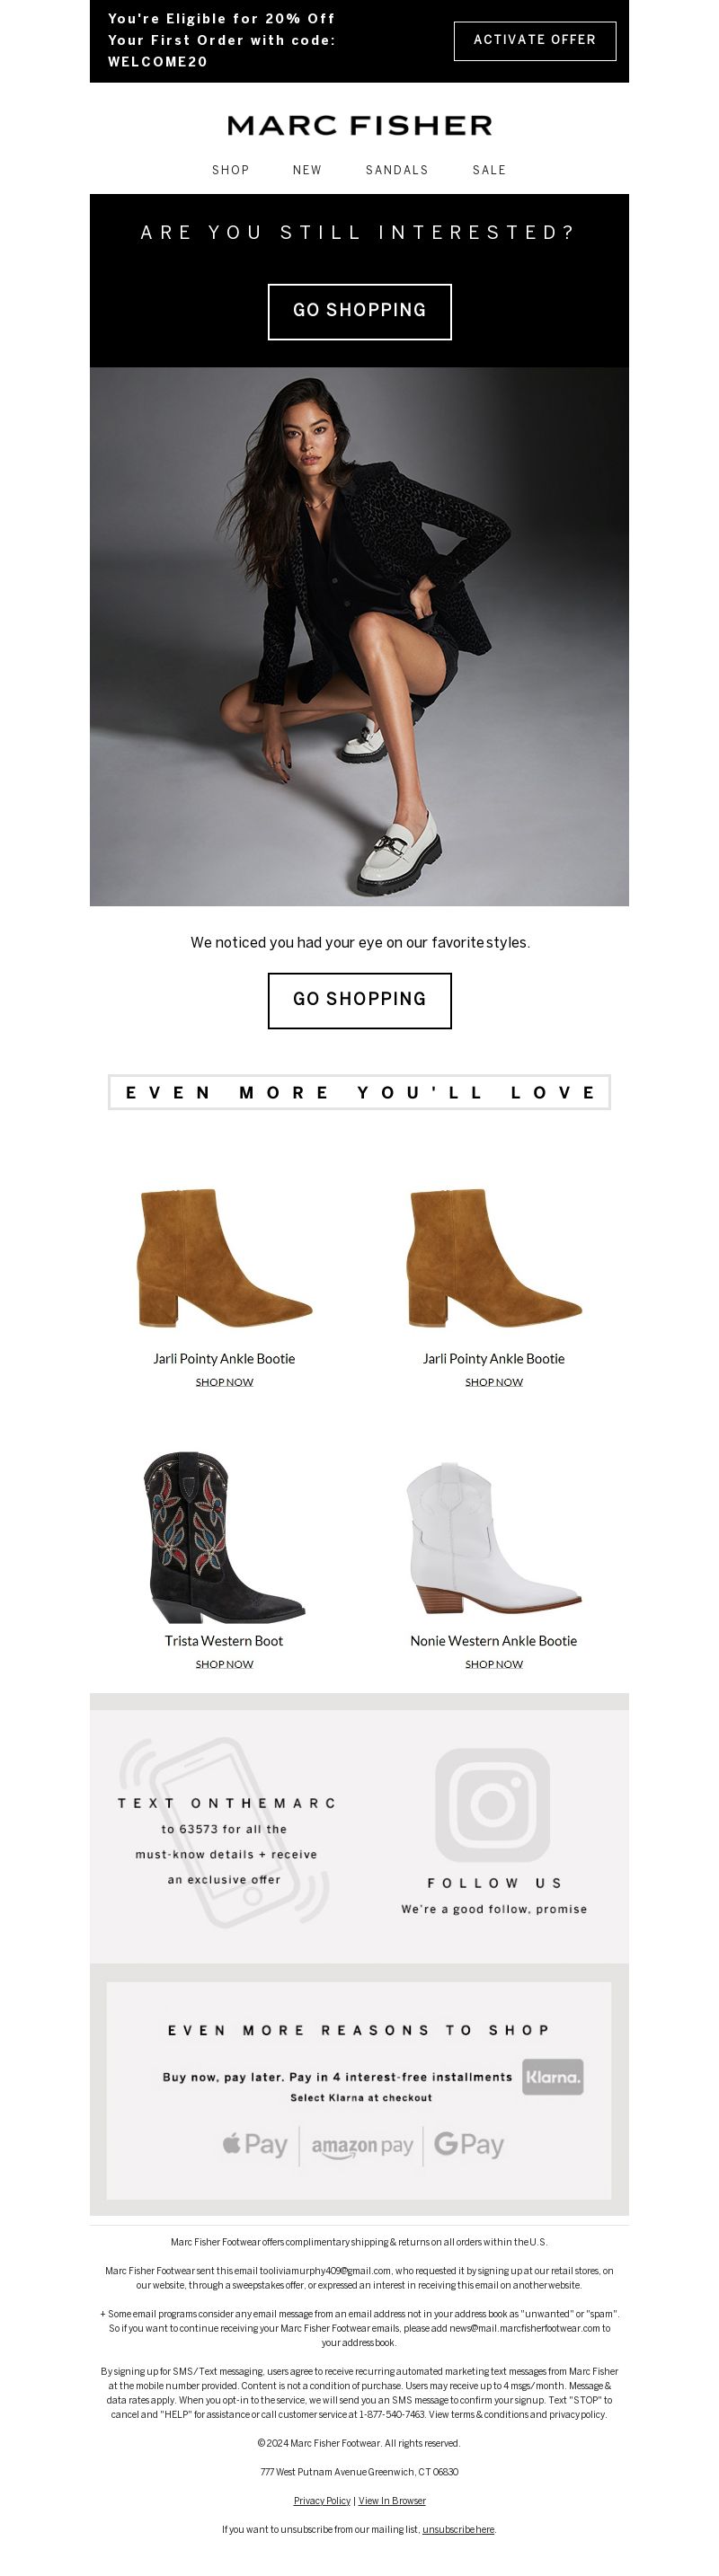
Task: Open the Sale menu item
Action: tap(489, 170)
